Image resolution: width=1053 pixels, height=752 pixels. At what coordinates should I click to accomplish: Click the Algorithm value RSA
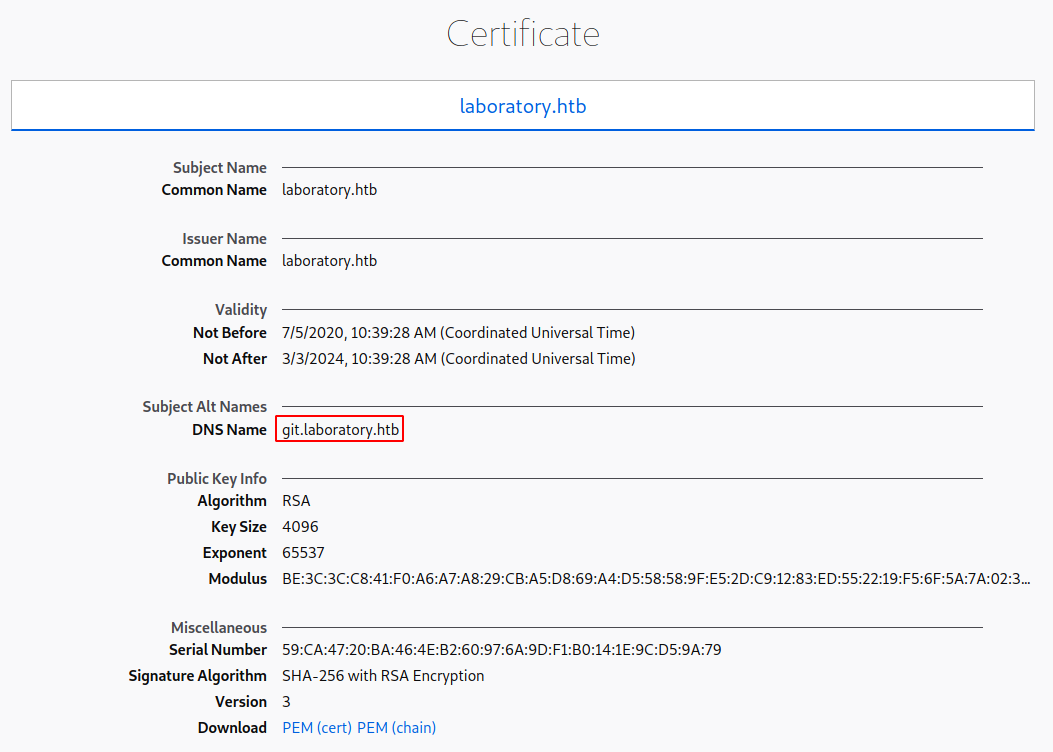tap(296, 501)
